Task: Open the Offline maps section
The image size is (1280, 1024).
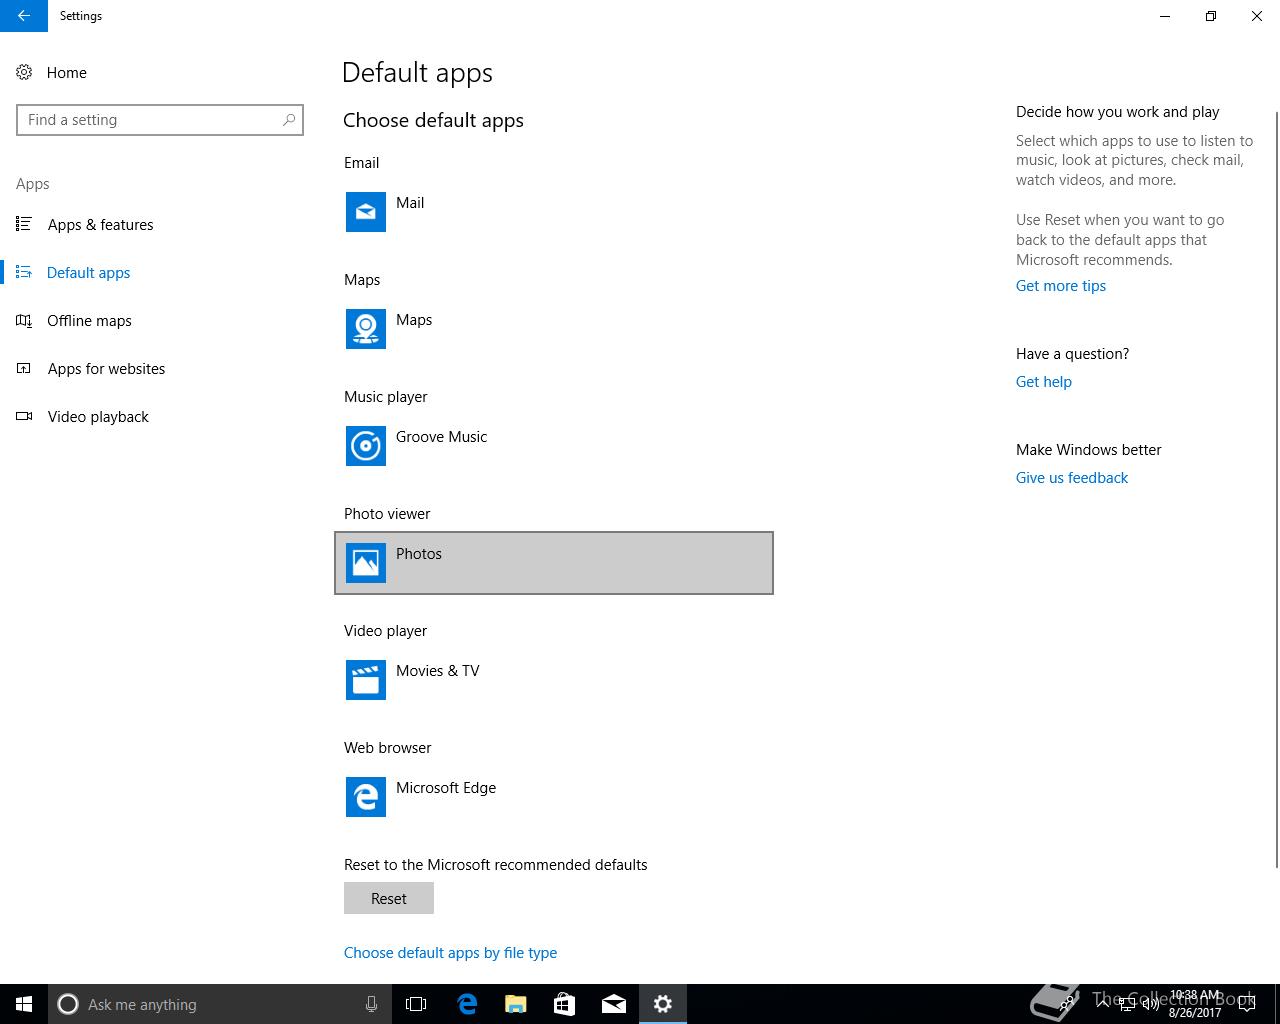Action: coord(89,321)
